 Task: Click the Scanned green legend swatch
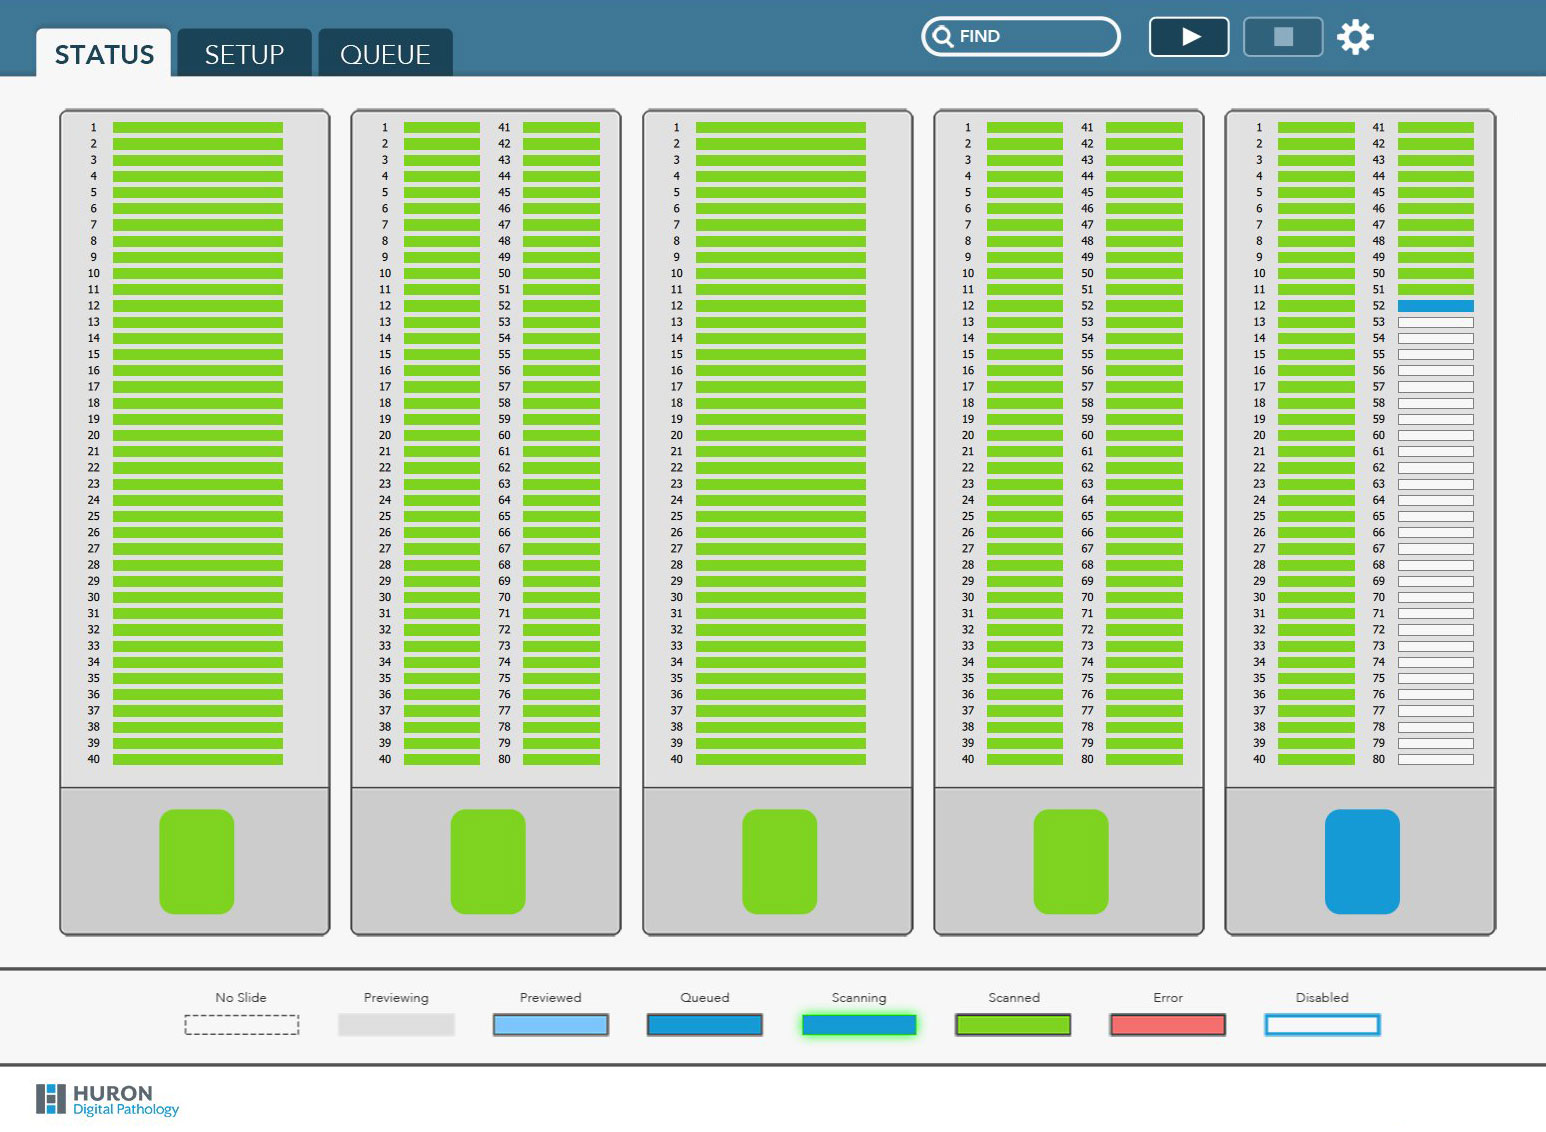[x=1013, y=1024]
